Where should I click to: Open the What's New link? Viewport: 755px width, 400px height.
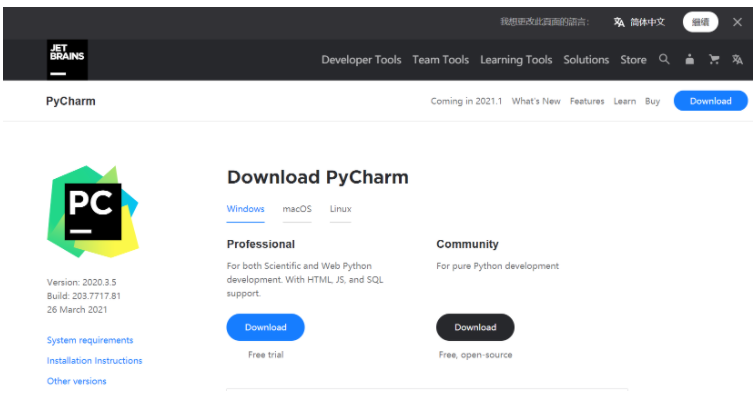pos(536,101)
